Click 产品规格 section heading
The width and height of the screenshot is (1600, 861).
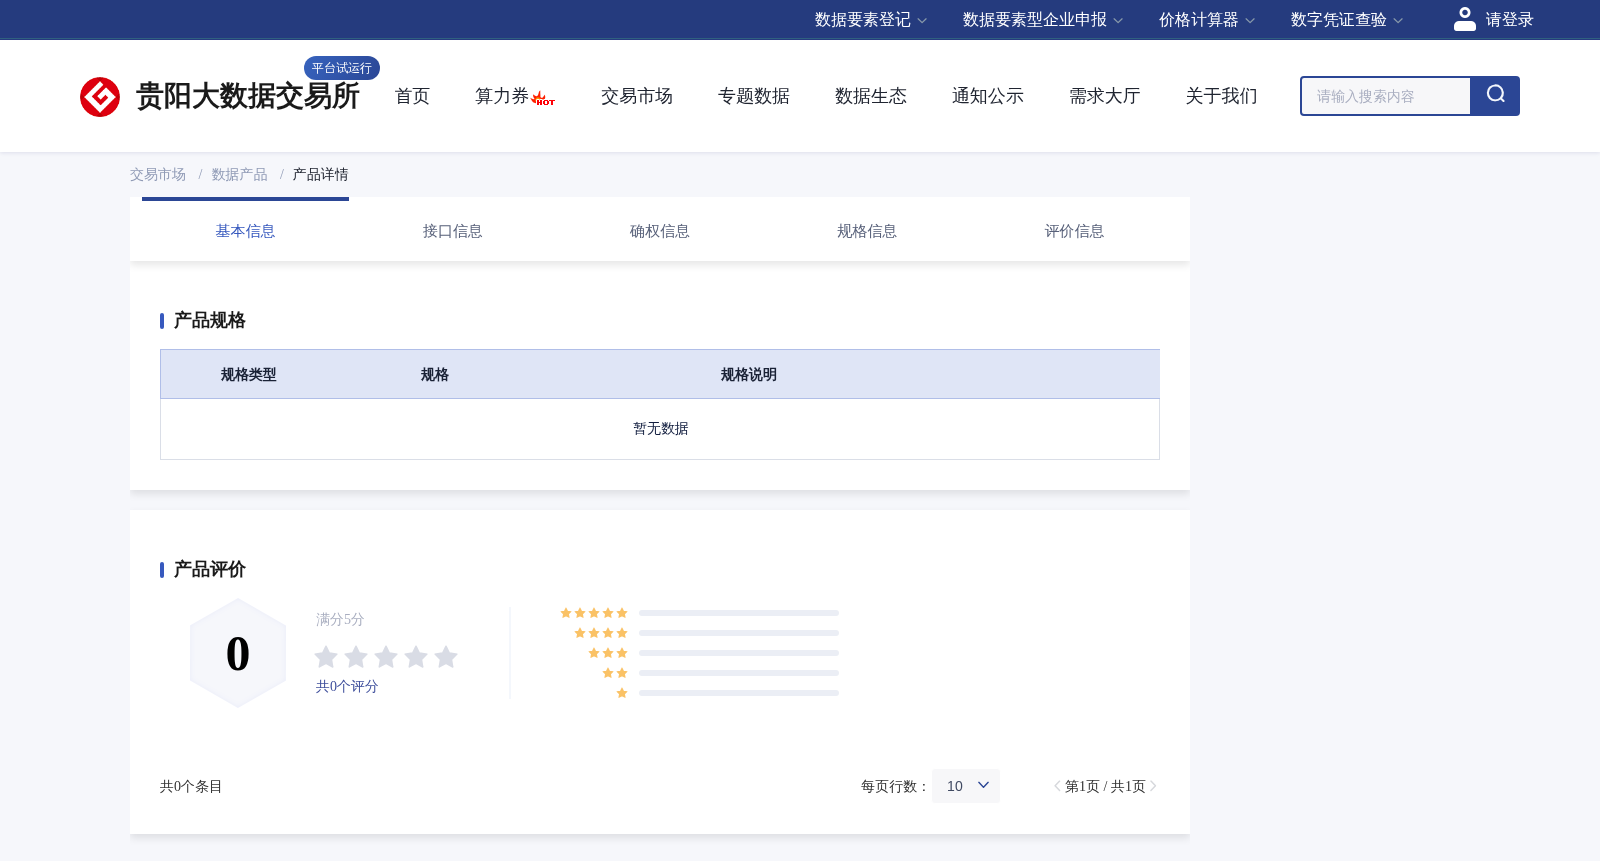[x=209, y=320]
